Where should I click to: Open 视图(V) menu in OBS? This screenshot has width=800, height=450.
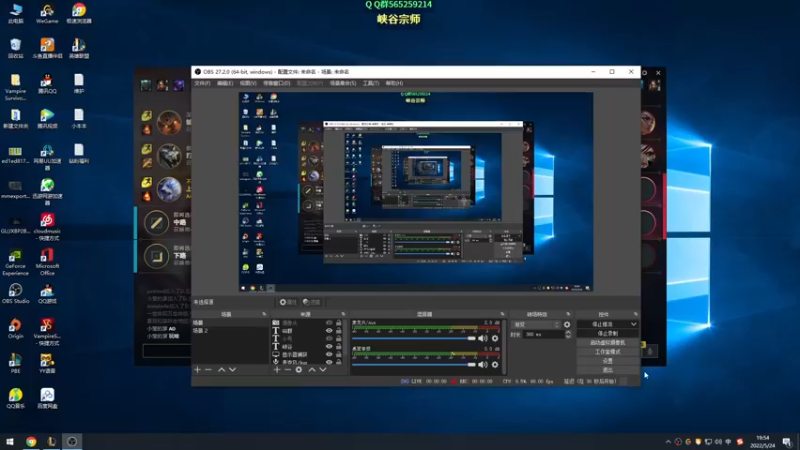(247, 83)
